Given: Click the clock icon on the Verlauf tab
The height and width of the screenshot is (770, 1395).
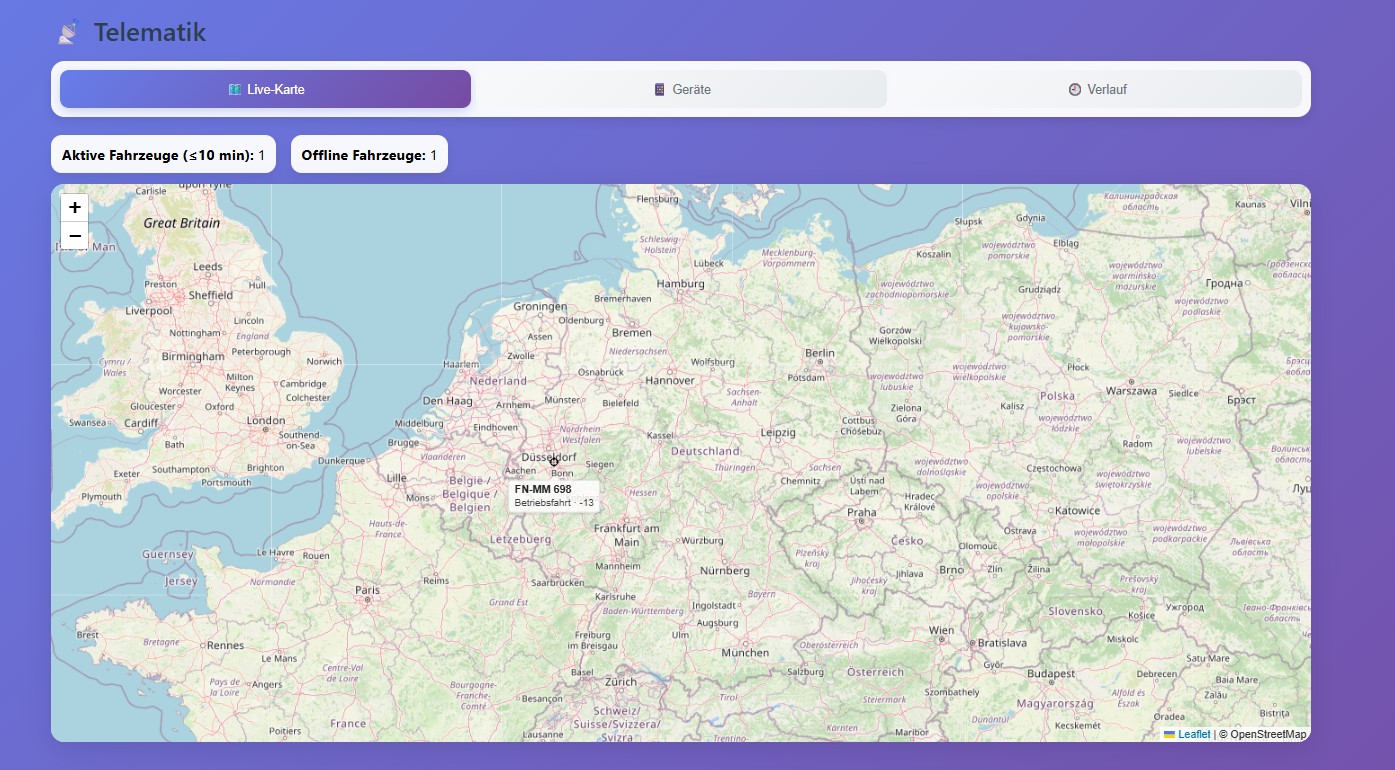Looking at the screenshot, I should [x=1073, y=89].
